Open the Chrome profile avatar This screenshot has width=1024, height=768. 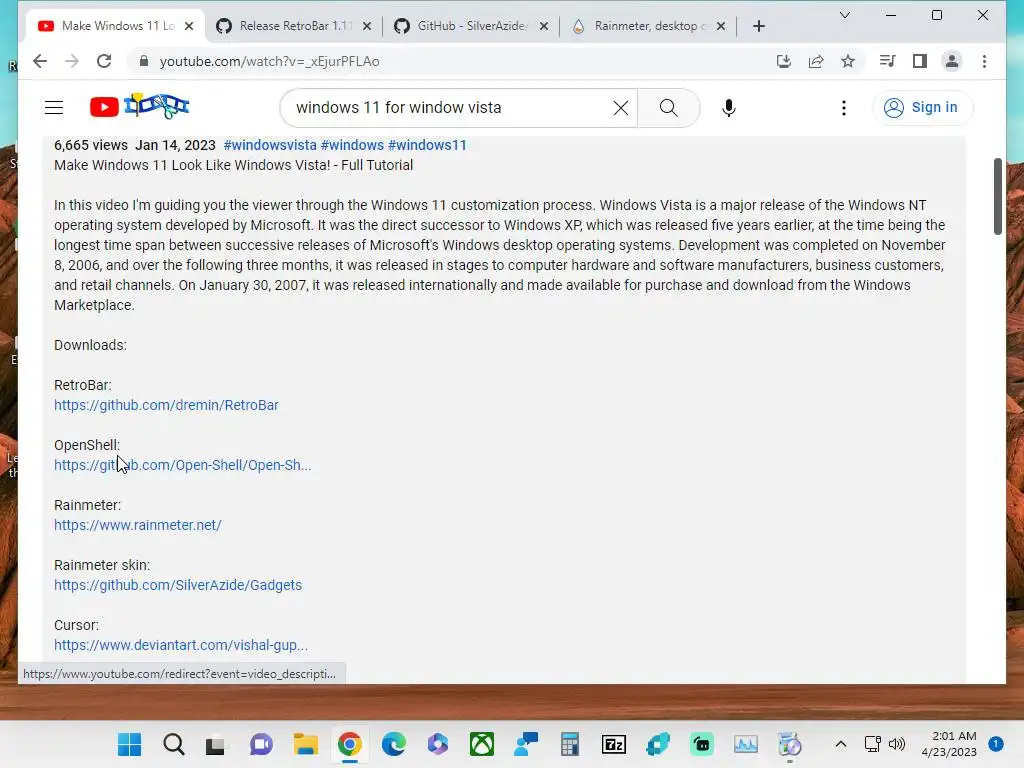pos(952,61)
